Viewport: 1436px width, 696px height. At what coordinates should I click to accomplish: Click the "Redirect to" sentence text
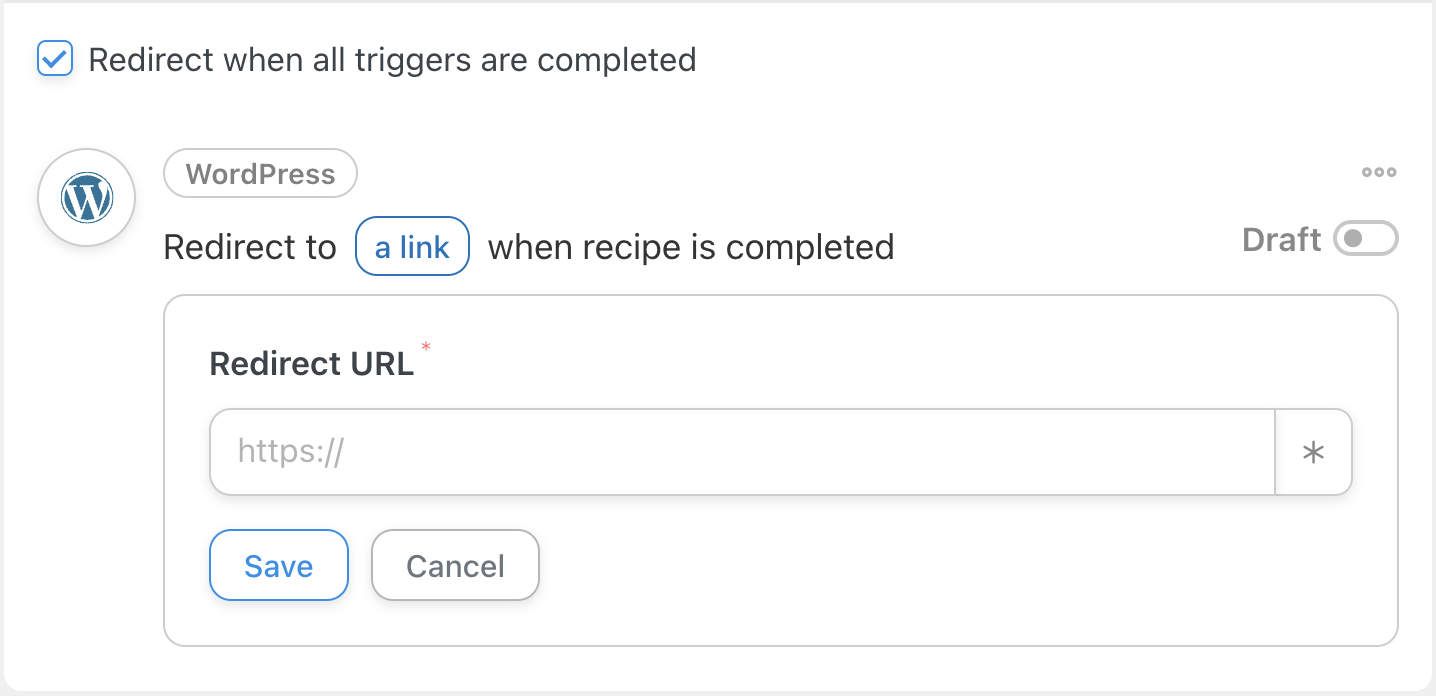250,247
